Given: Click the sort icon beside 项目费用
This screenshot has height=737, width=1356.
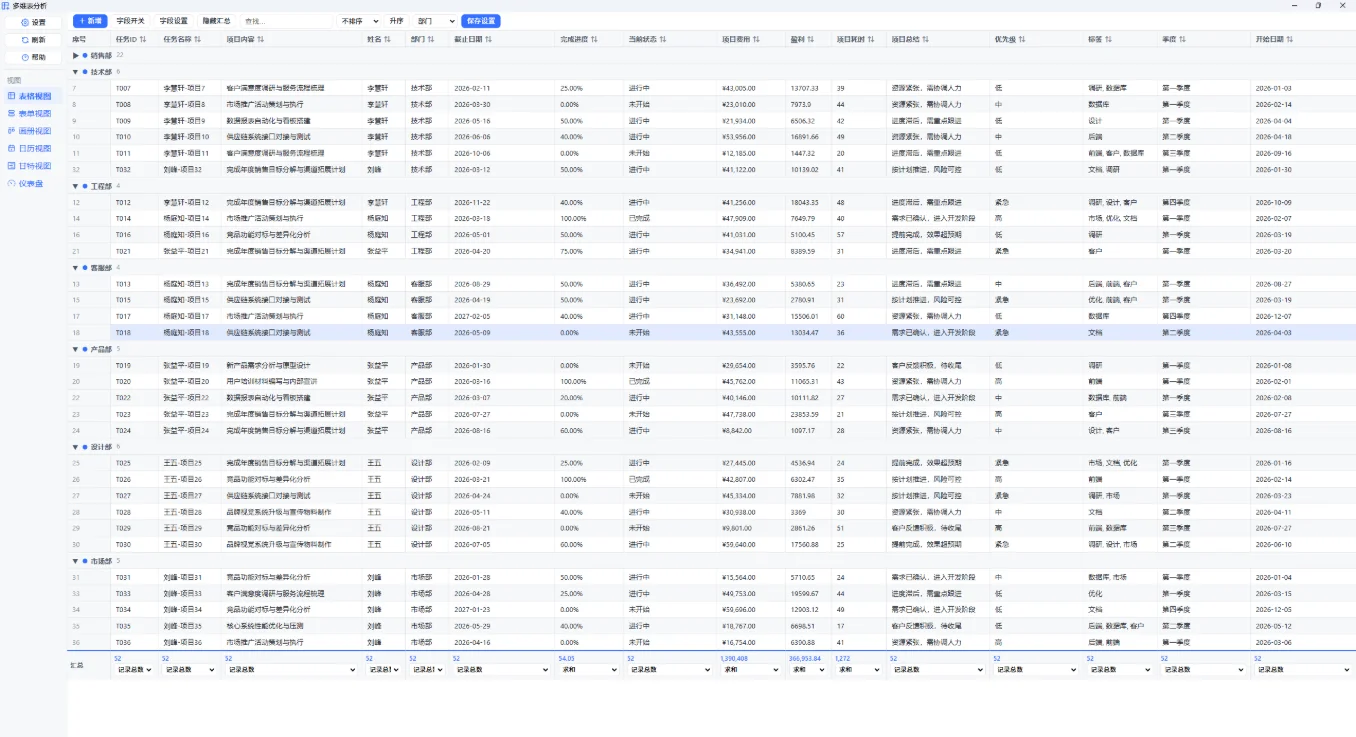Looking at the screenshot, I should (757, 39).
